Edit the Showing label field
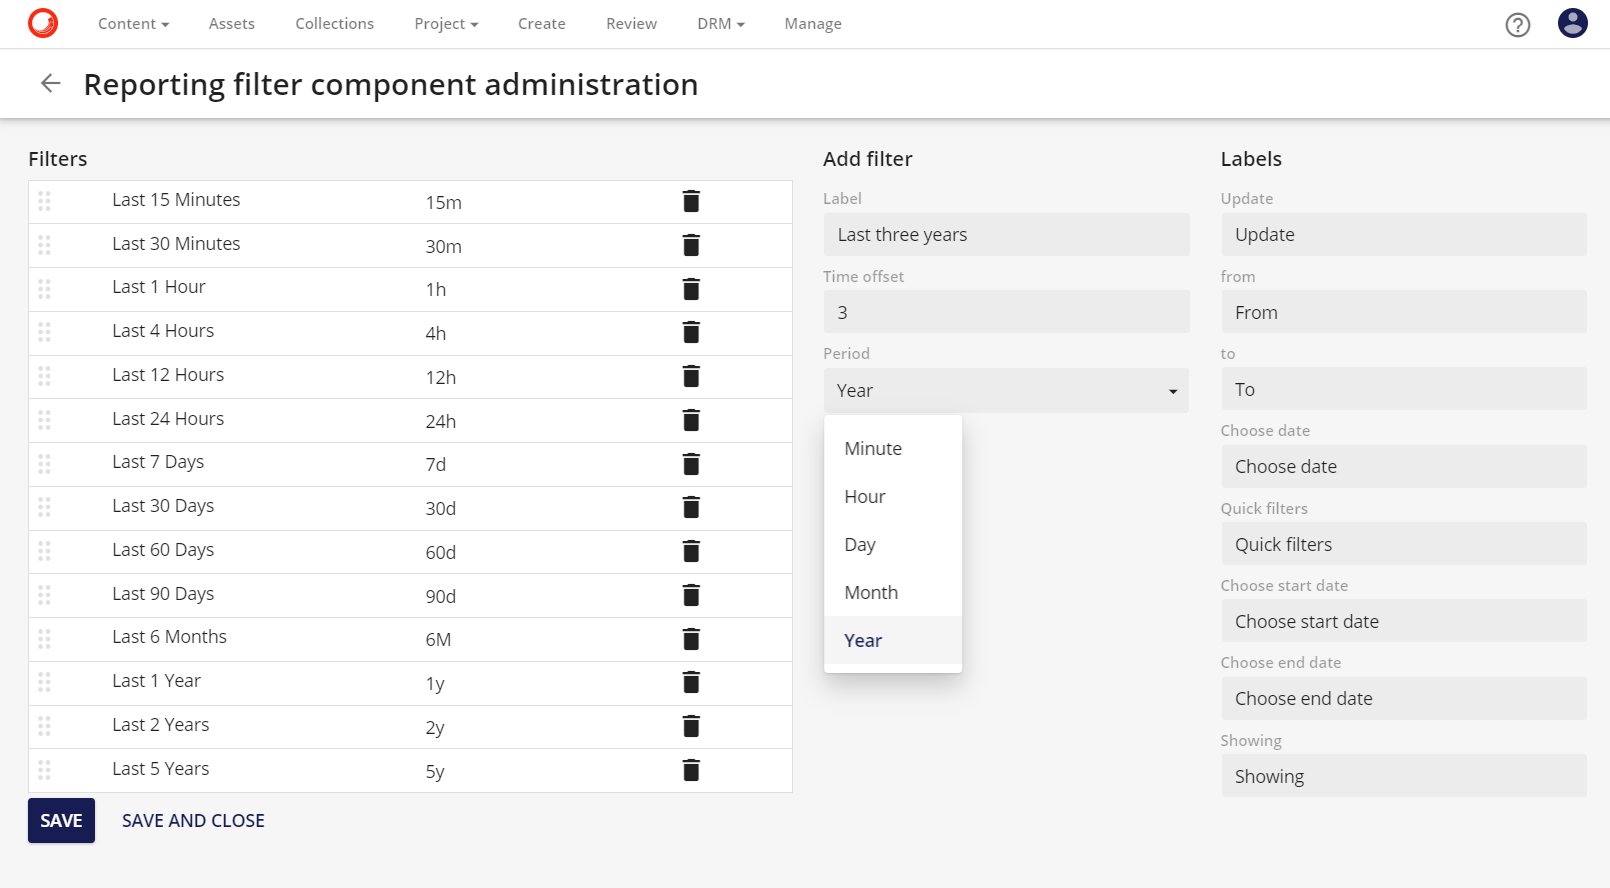Image resolution: width=1610 pixels, height=888 pixels. 1404,776
